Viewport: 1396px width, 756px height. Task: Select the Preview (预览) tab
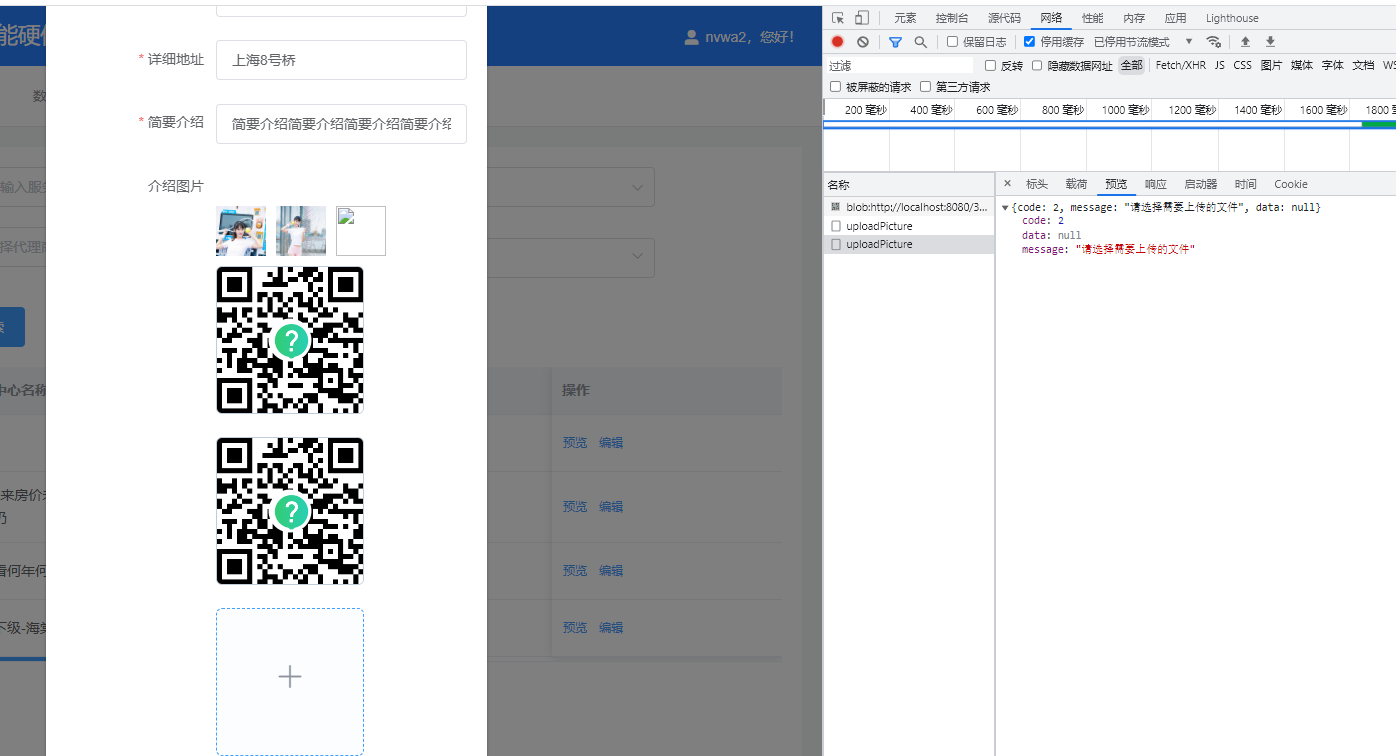(1116, 184)
